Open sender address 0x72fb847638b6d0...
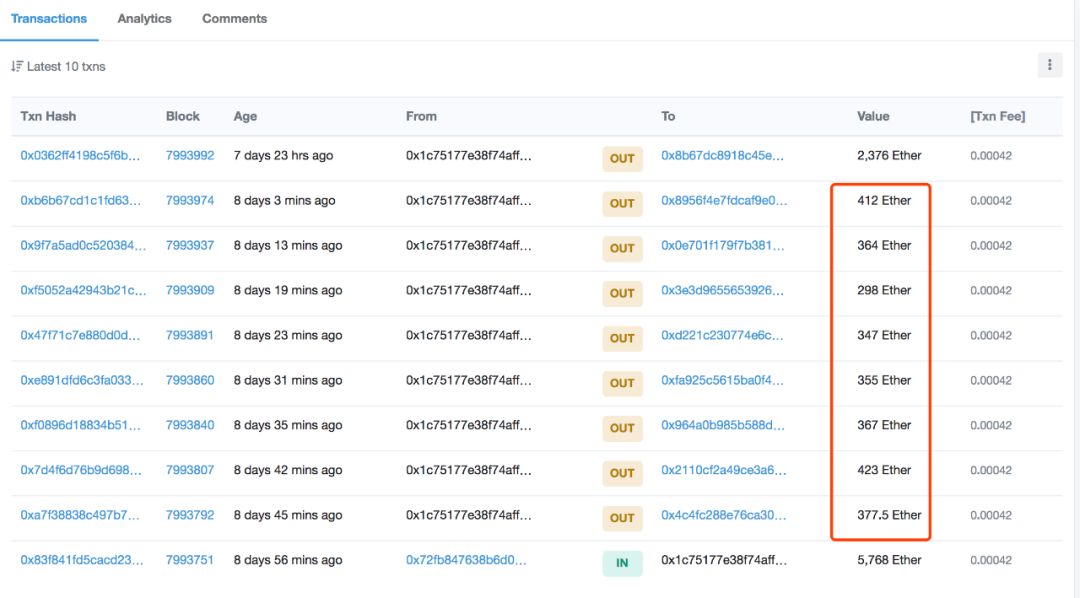The image size is (1080, 598). pyautogui.click(x=466, y=560)
